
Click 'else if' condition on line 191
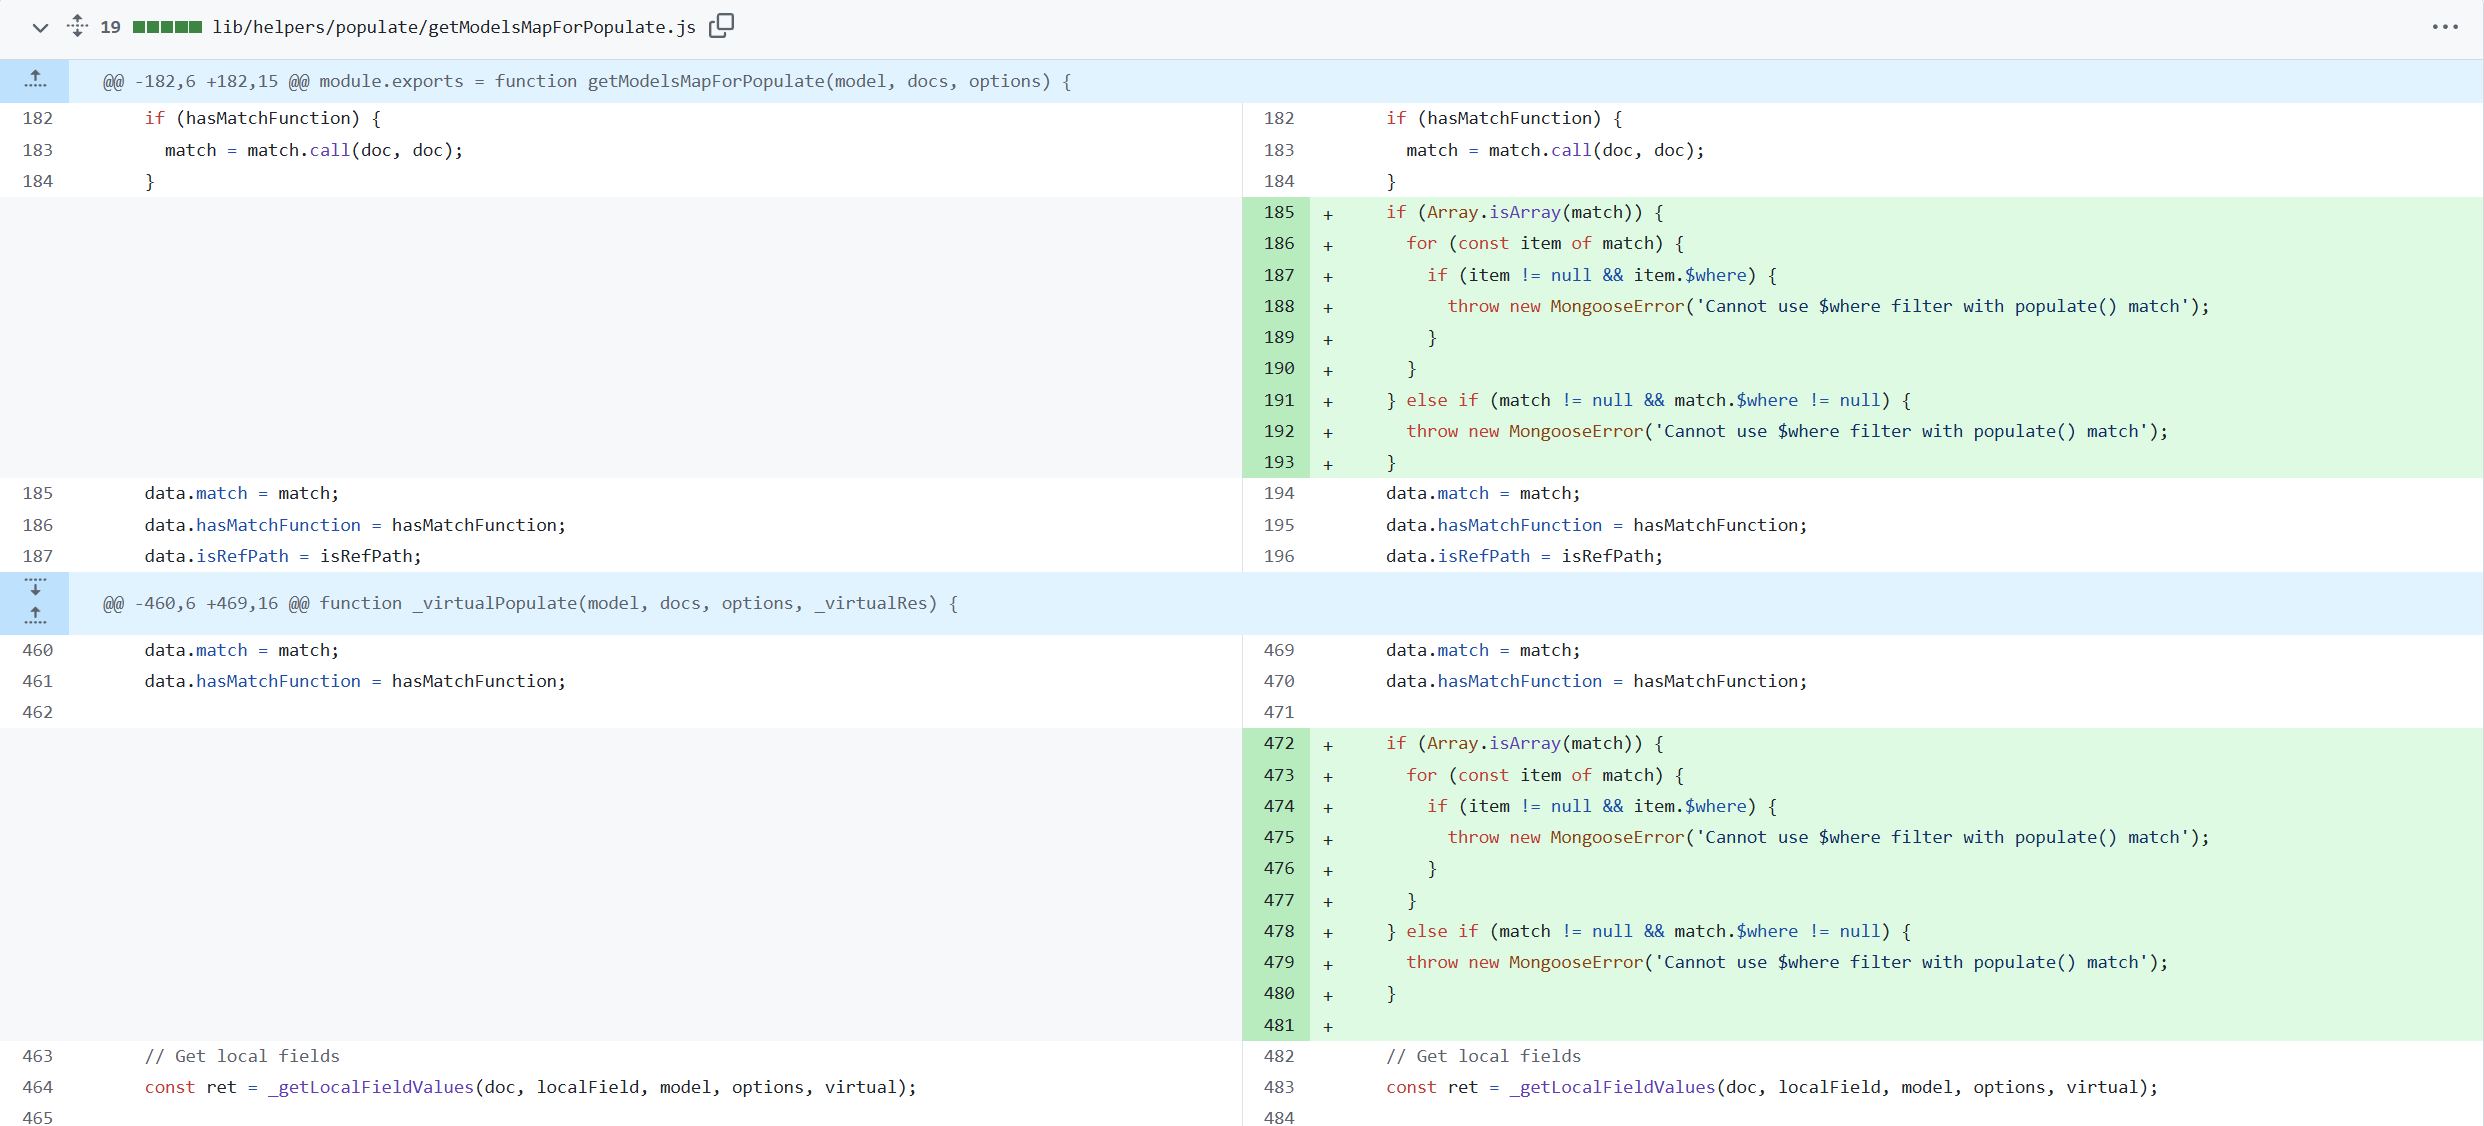click(1648, 400)
